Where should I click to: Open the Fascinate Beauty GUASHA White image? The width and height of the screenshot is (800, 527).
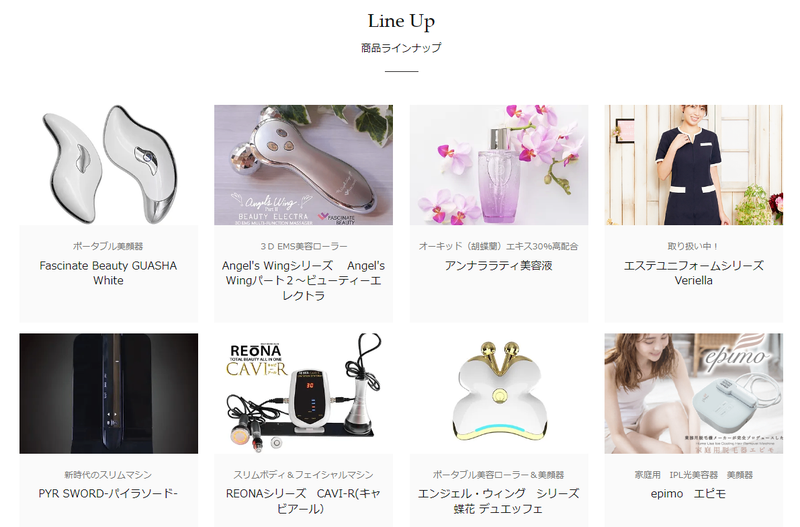(x=109, y=165)
